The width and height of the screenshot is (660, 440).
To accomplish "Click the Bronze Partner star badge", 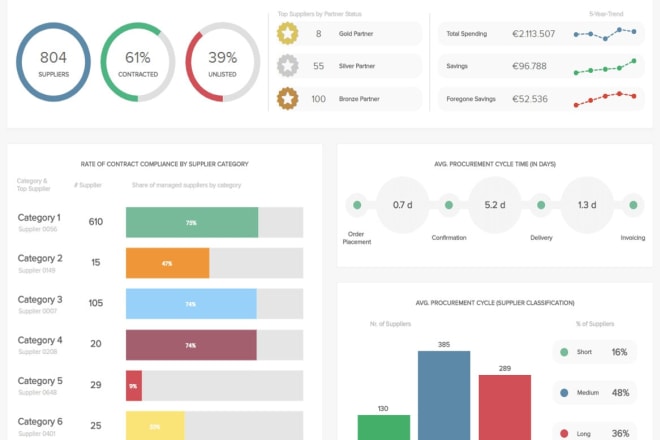I will (287, 99).
